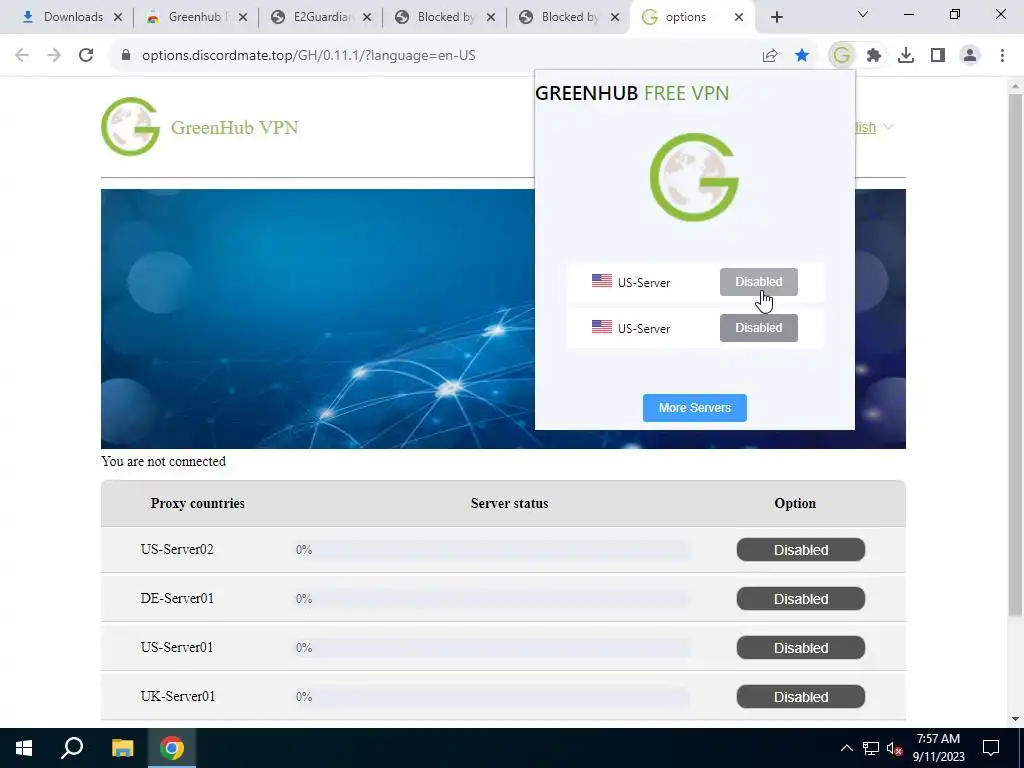1024x768 pixels.
Task: Click the GreenHub extension icon in toolbar
Action: pos(842,56)
